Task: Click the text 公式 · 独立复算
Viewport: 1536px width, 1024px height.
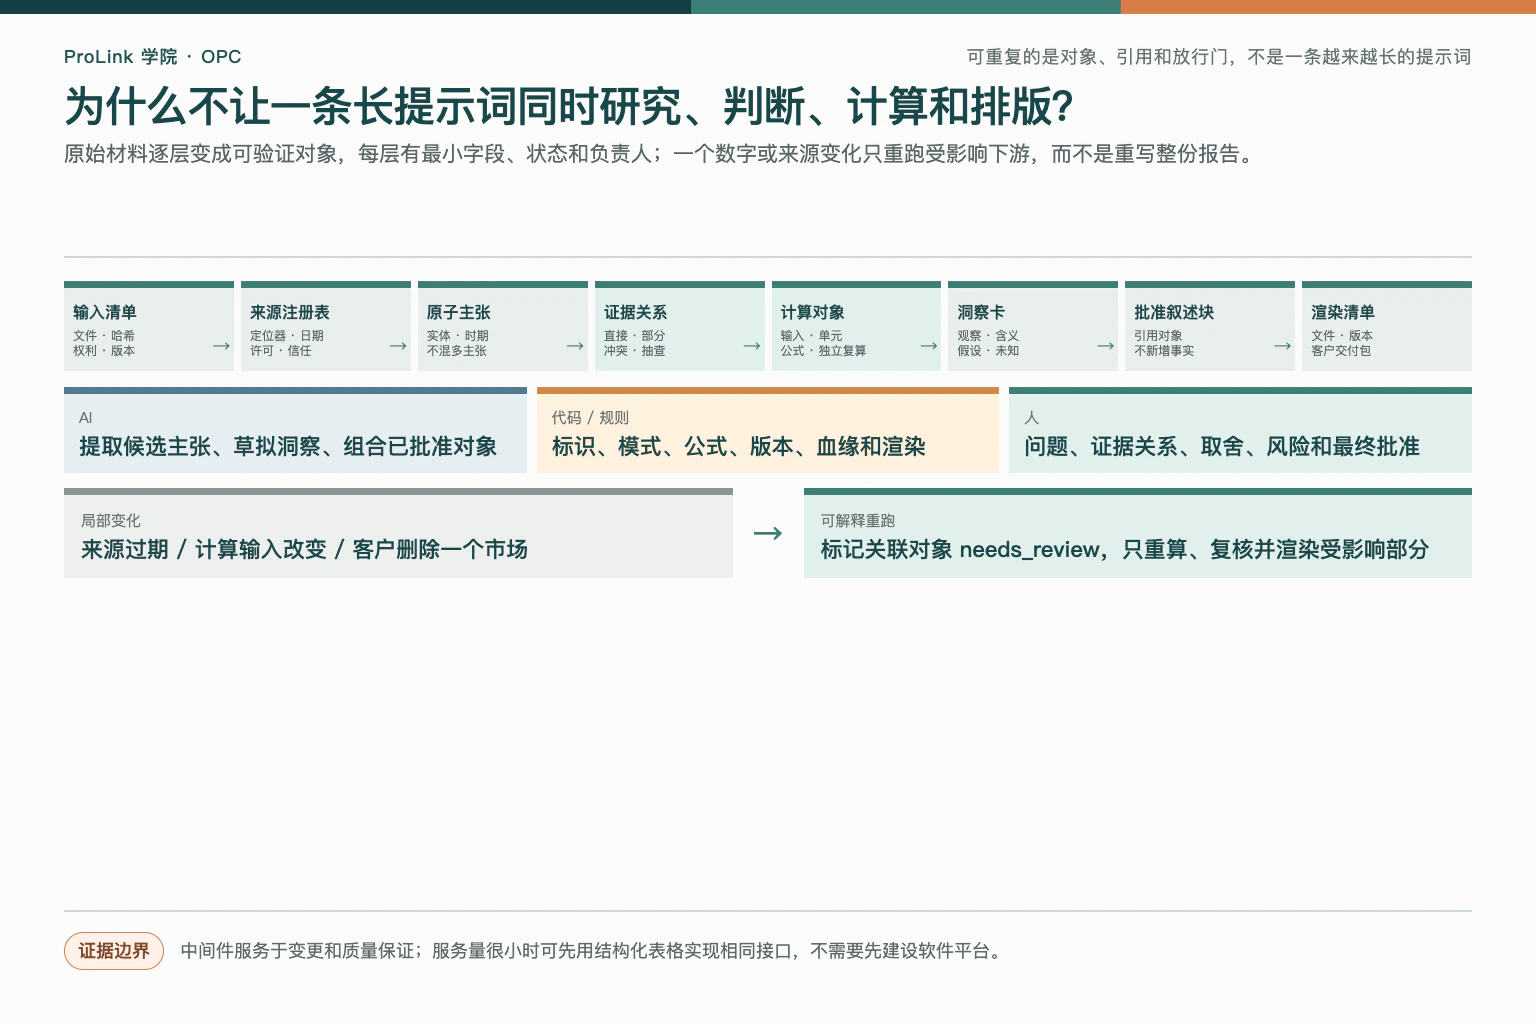Action: (x=824, y=351)
